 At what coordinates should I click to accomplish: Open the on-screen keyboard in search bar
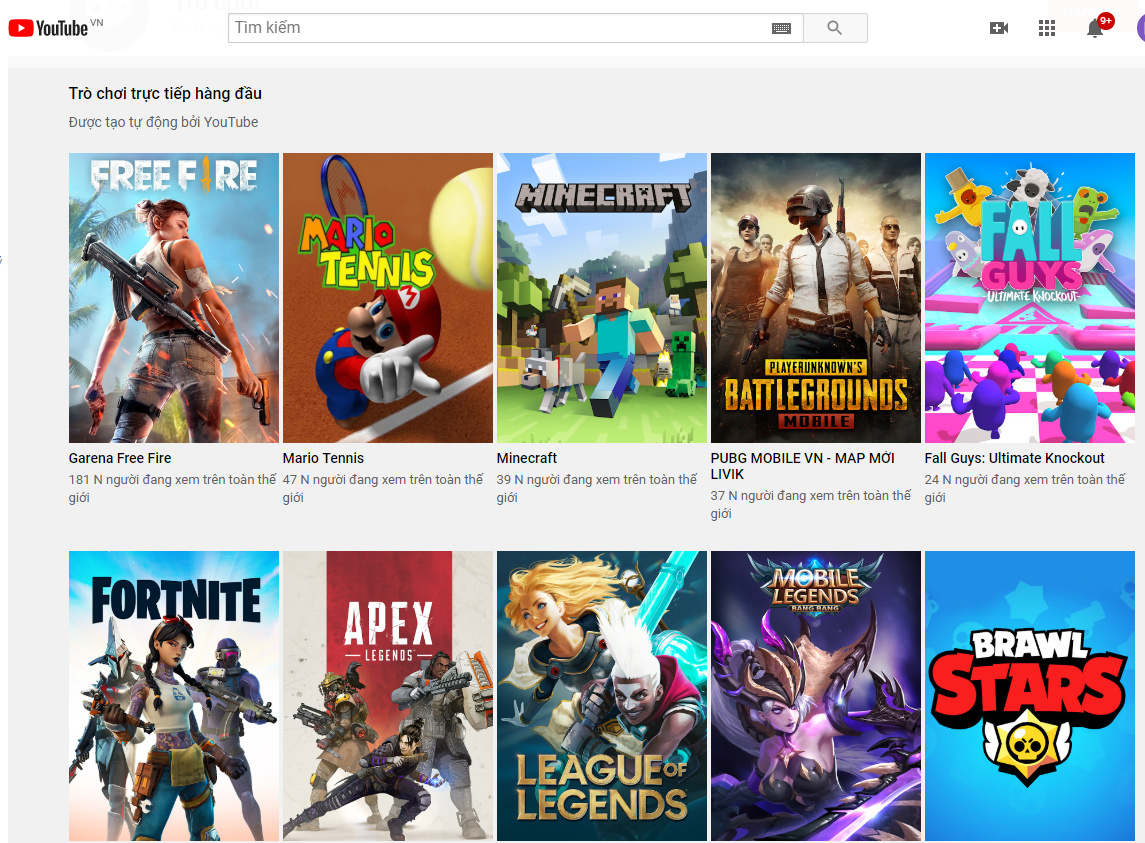pyautogui.click(x=781, y=28)
